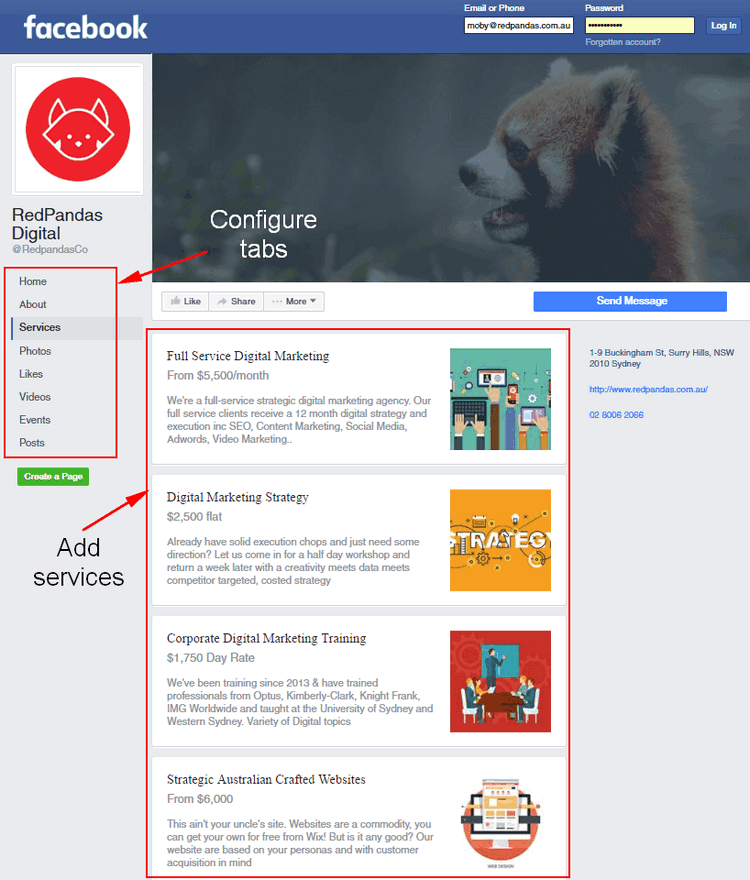The height and width of the screenshot is (880, 750).
Task: Click the Send Message button
Action: 630,301
